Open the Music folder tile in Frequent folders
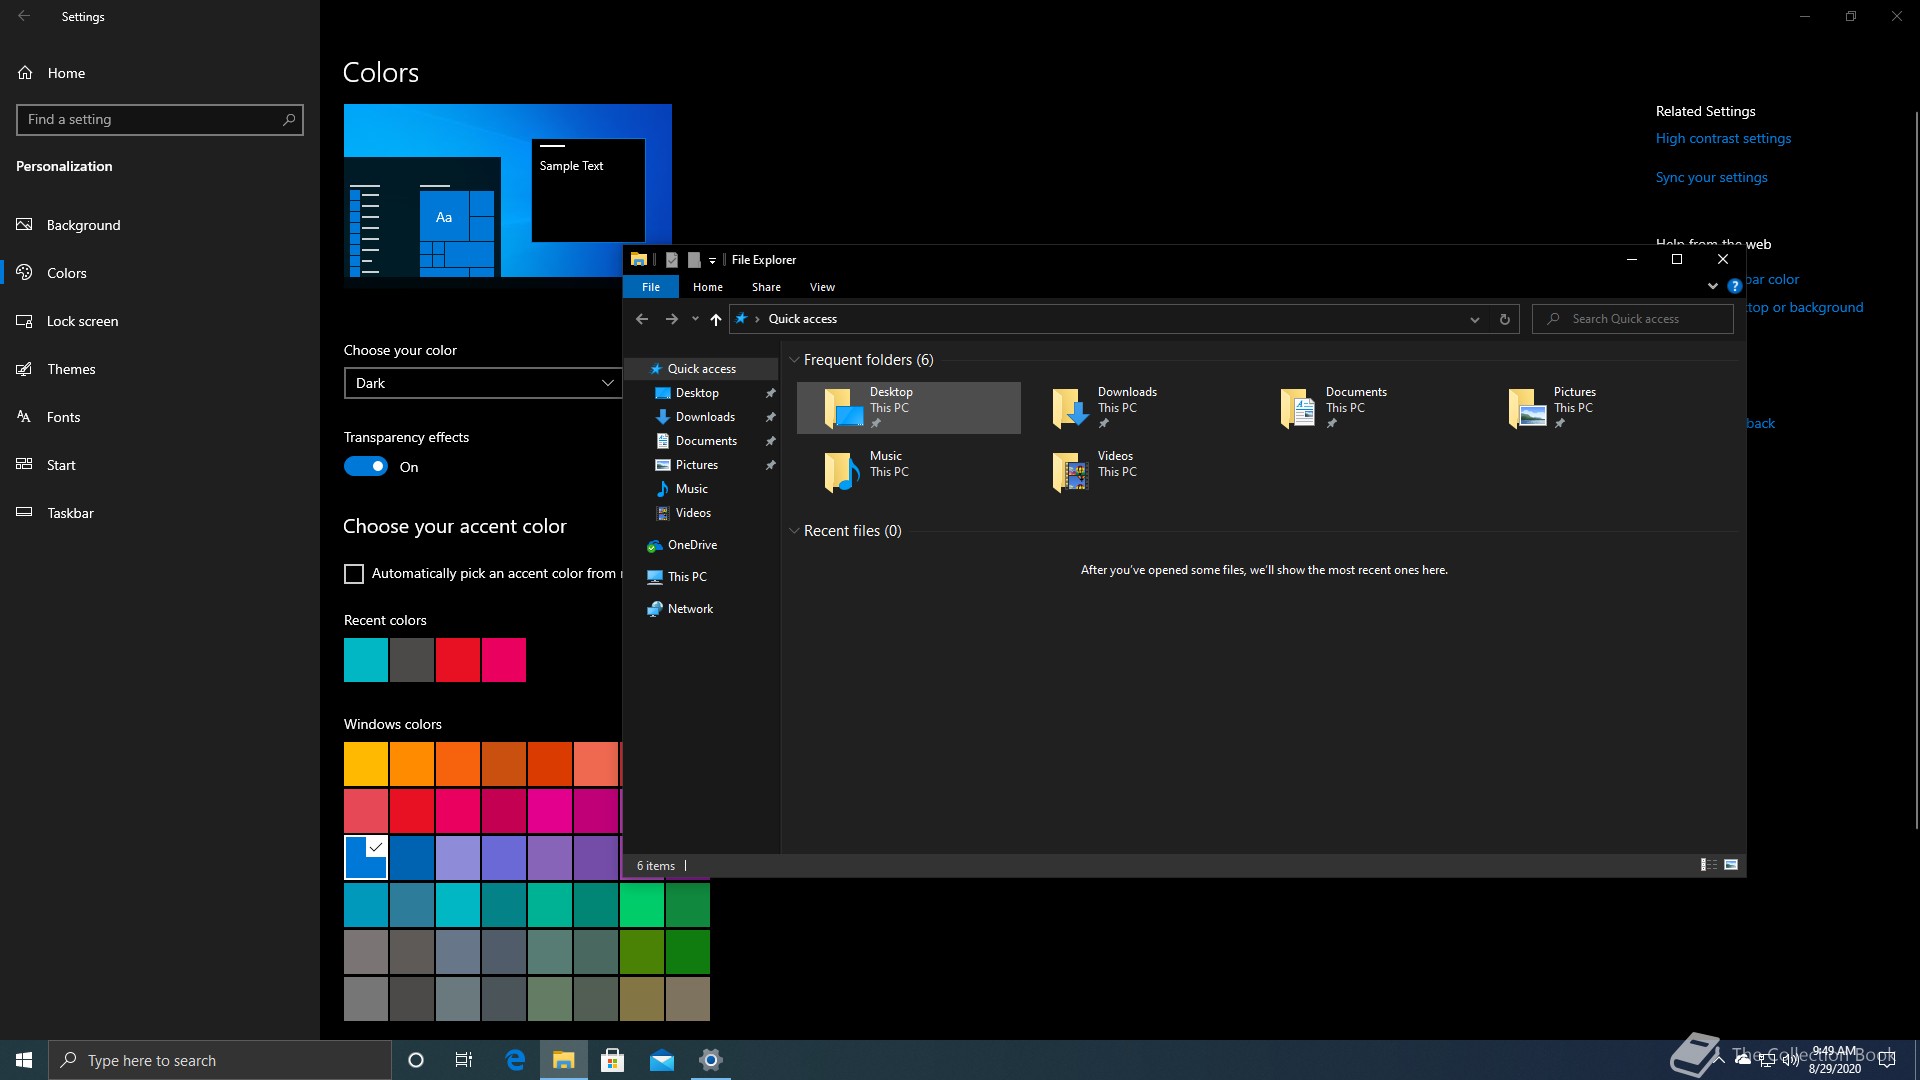1920x1080 pixels. point(909,472)
